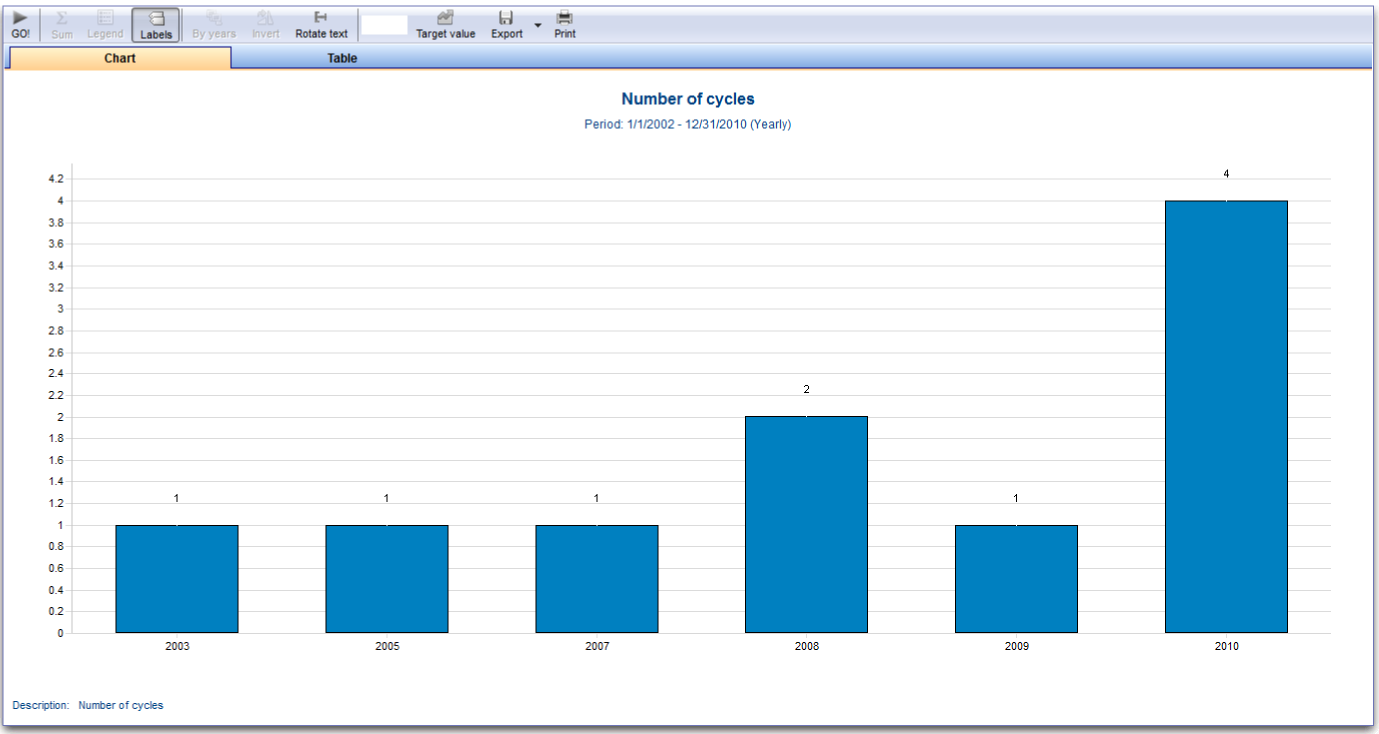Set the Target value

click(x=446, y=25)
